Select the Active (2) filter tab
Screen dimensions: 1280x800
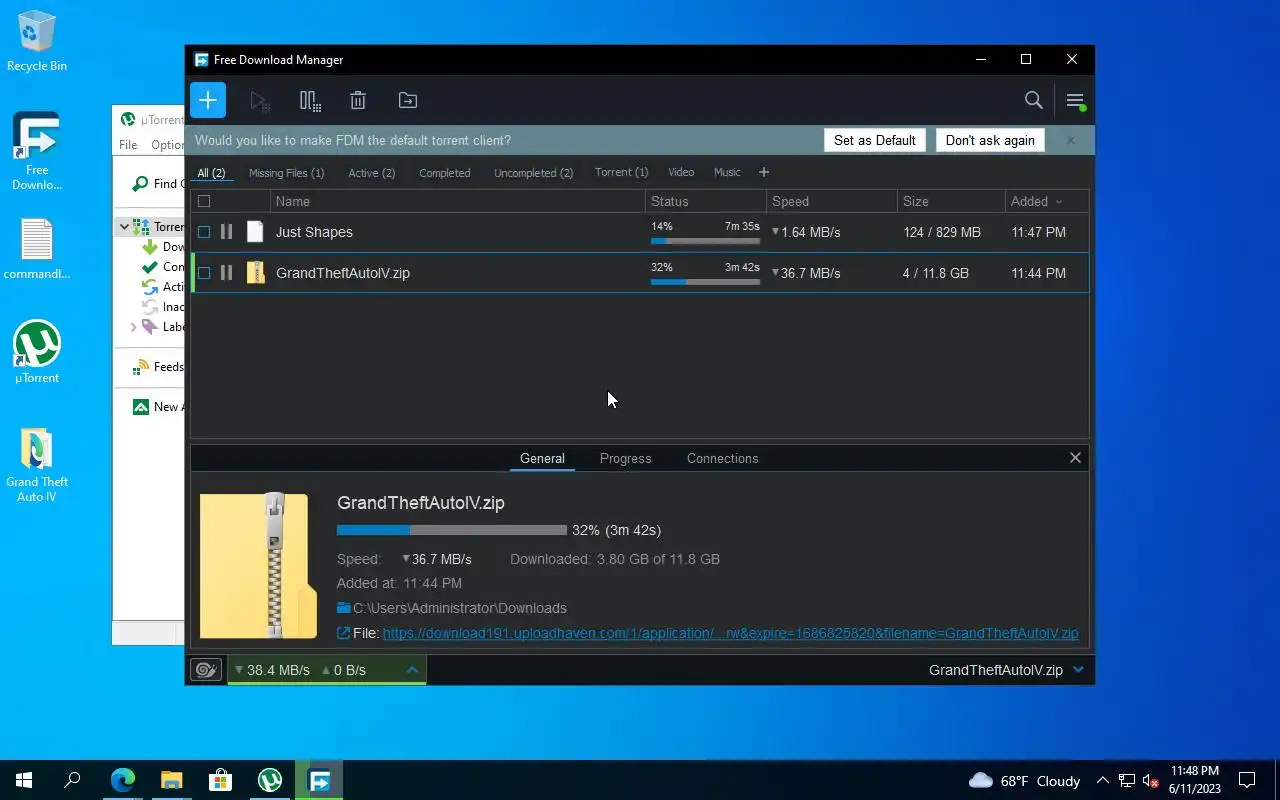click(x=372, y=173)
